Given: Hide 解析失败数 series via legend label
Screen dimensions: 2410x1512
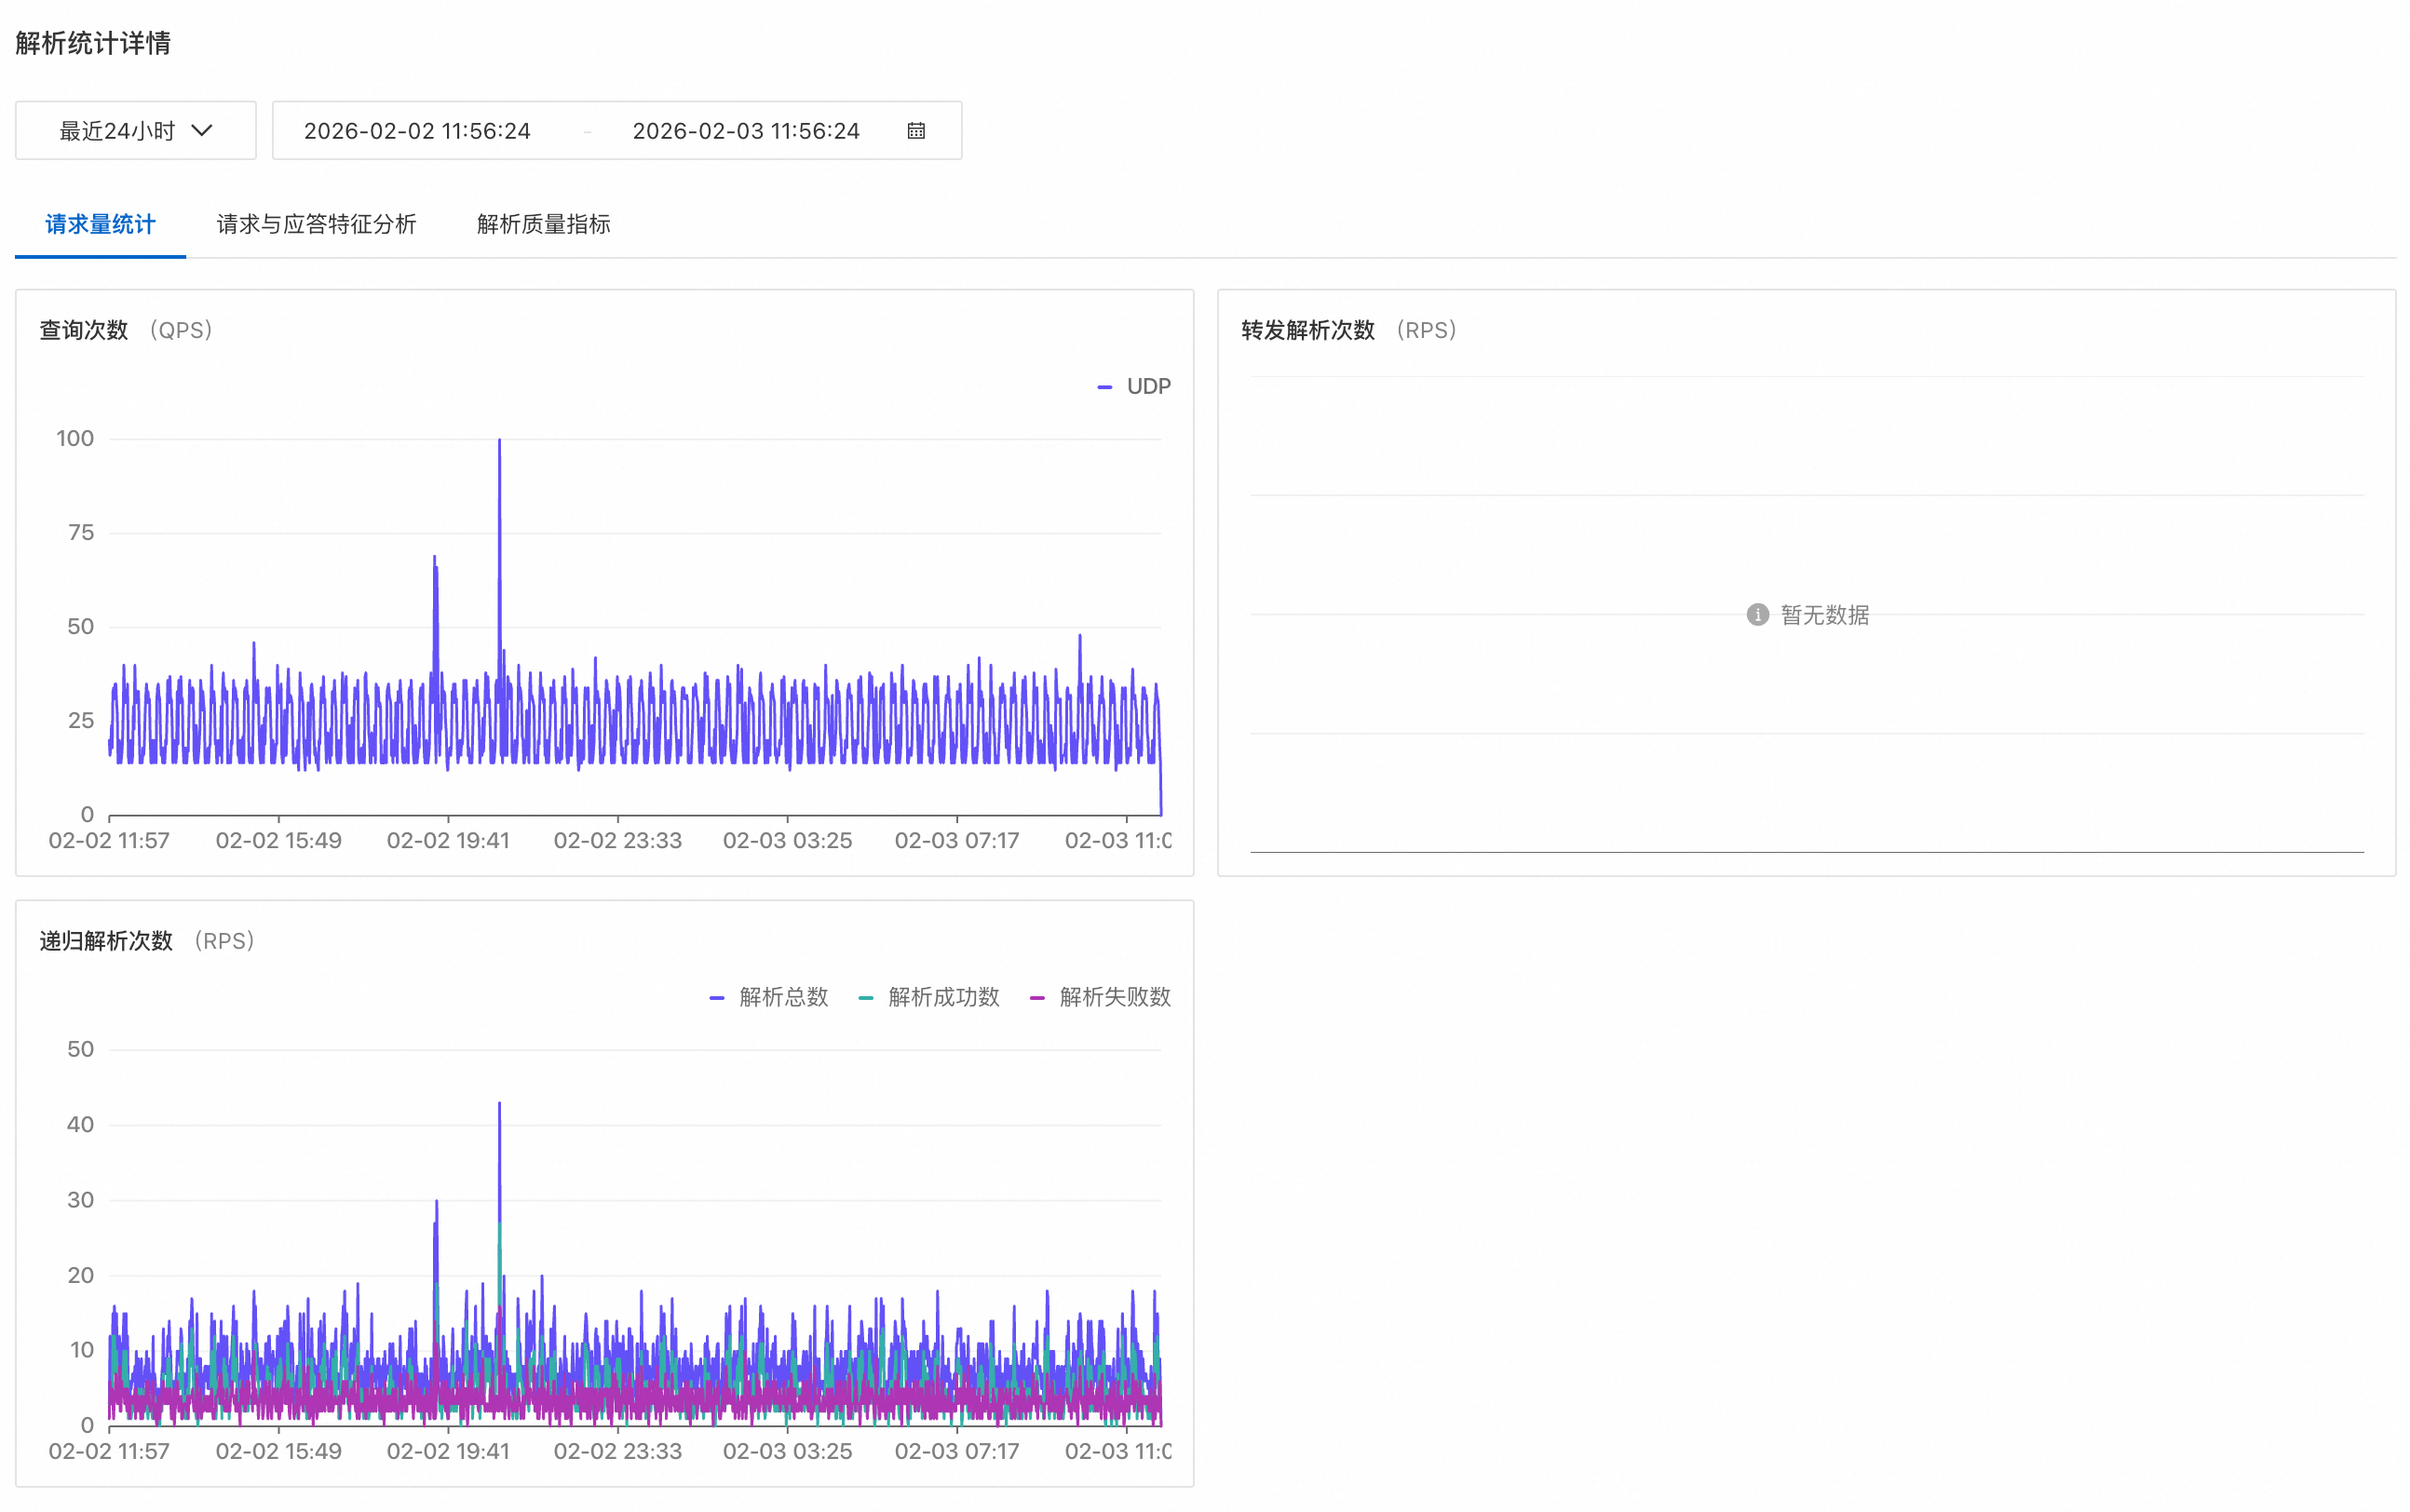Looking at the screenshot, I should [1114, 997].
